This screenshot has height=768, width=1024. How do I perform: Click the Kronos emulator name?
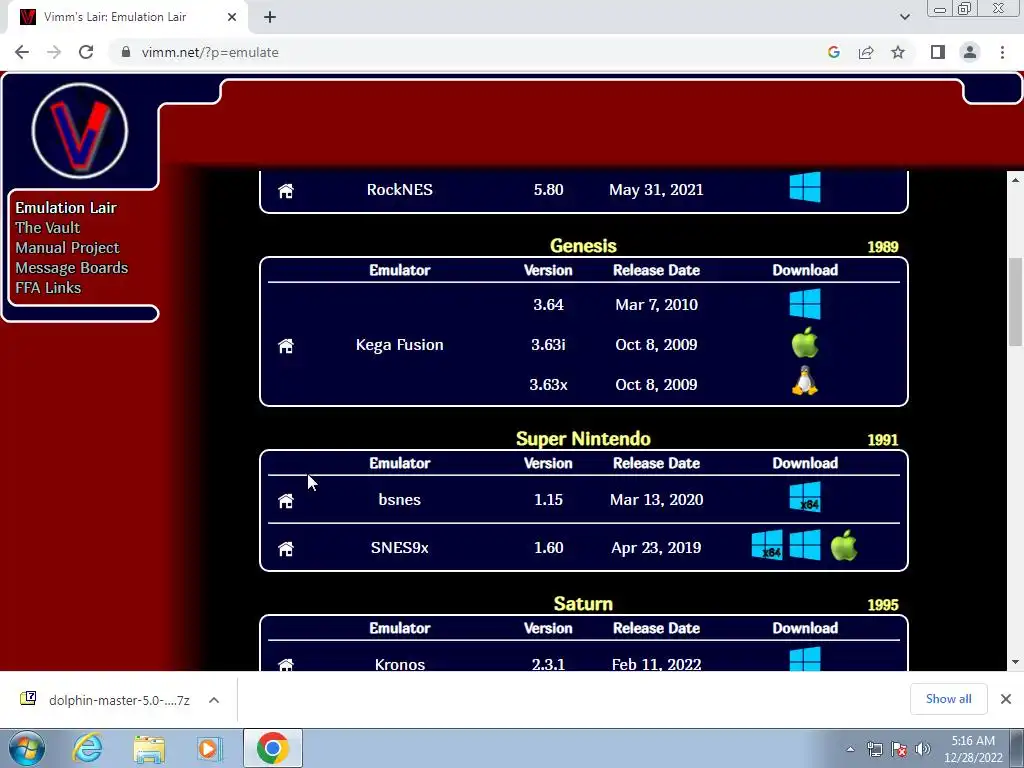click(x=399, y=664)
